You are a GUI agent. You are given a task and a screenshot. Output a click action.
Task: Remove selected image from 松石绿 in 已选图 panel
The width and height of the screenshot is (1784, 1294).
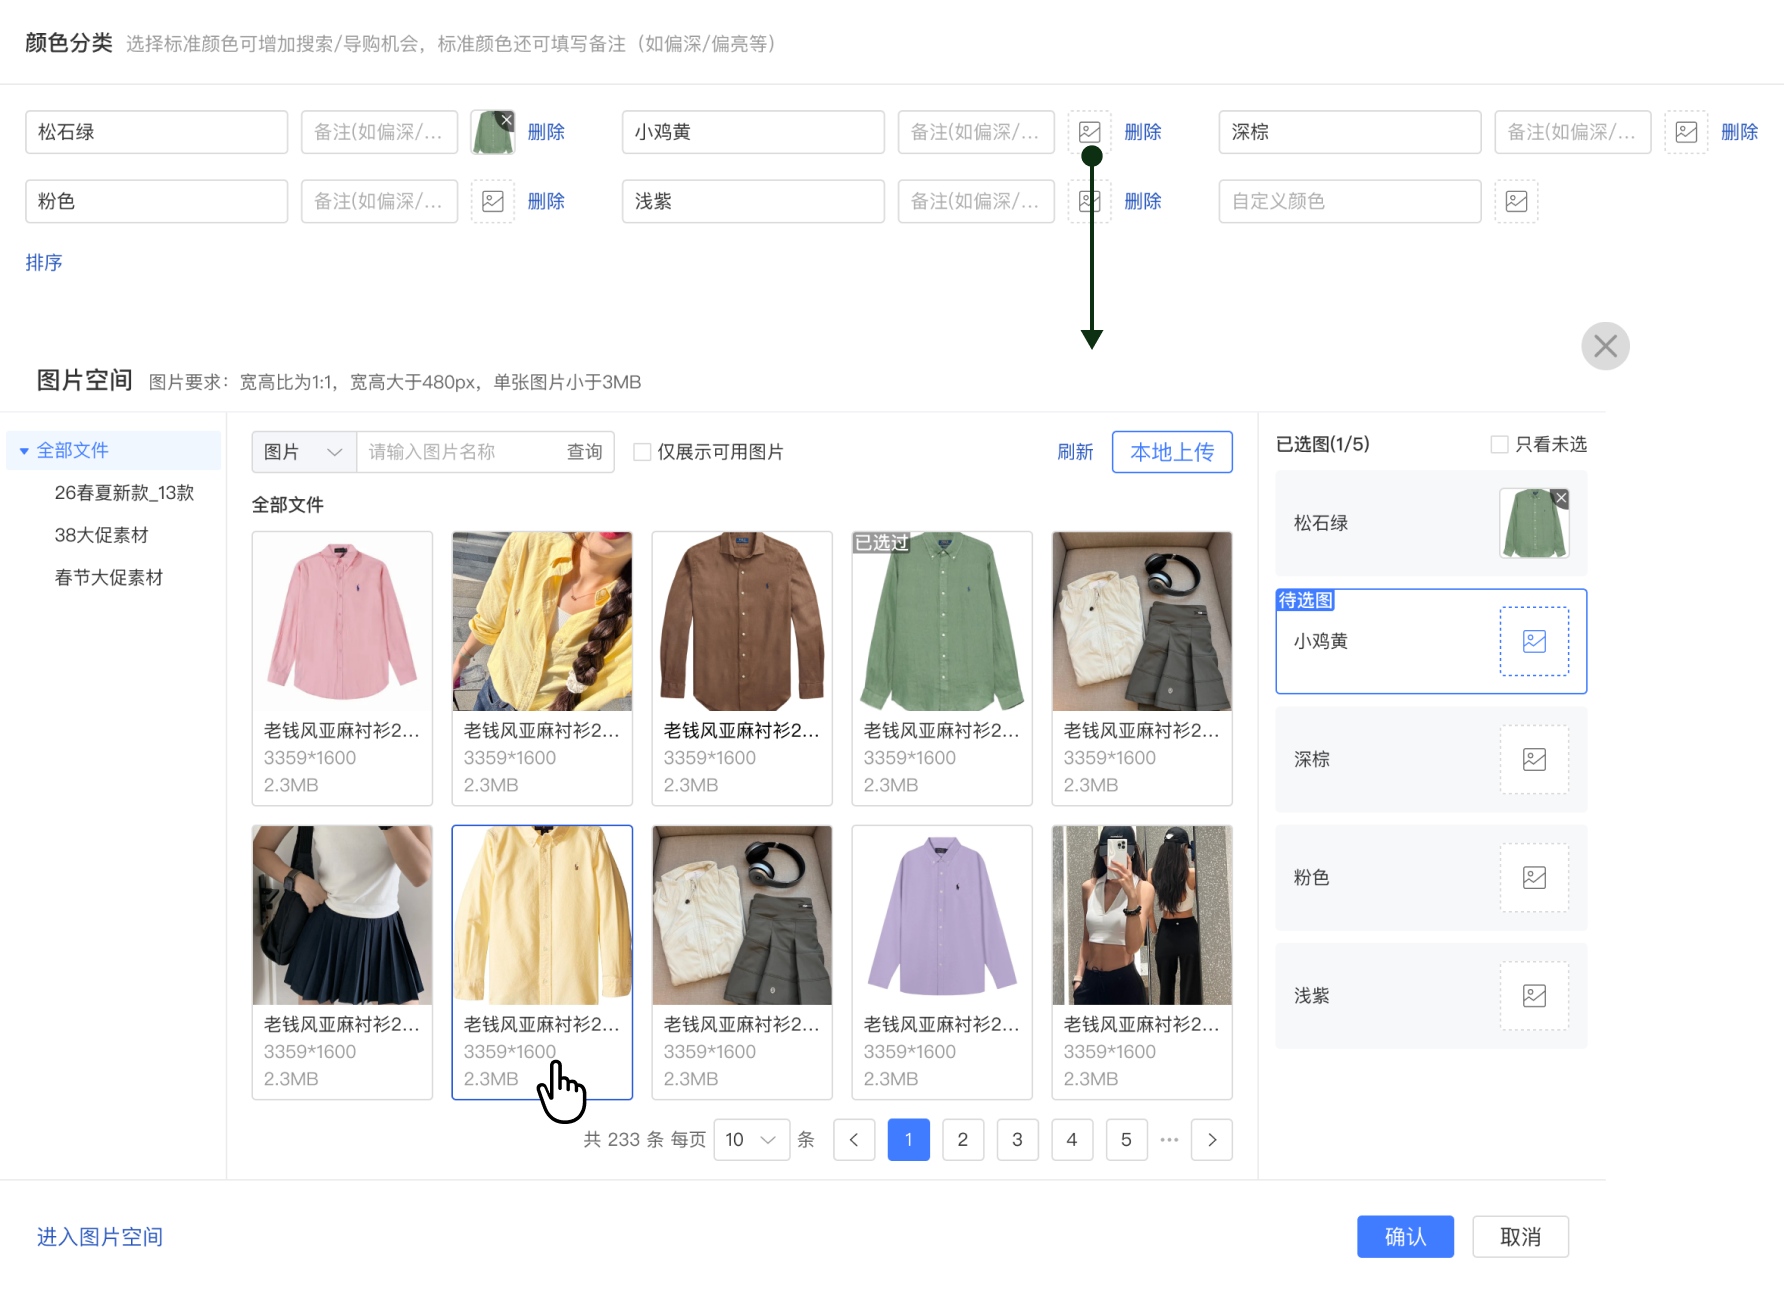[1561, 498]
